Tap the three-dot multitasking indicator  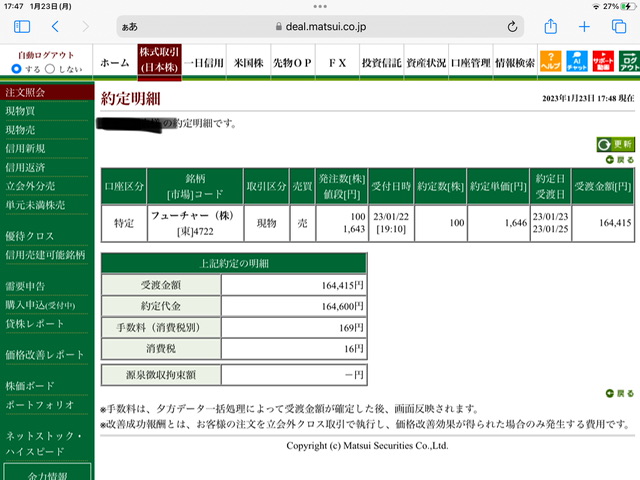point(320,6)
